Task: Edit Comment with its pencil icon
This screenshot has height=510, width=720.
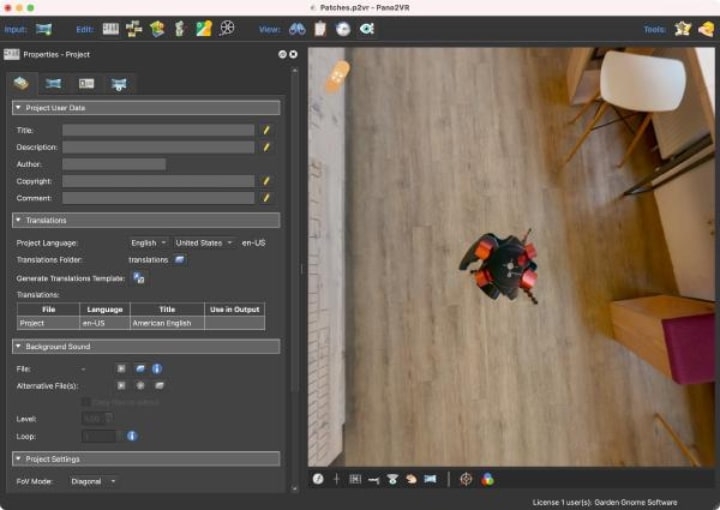Action: coord(266,198)
